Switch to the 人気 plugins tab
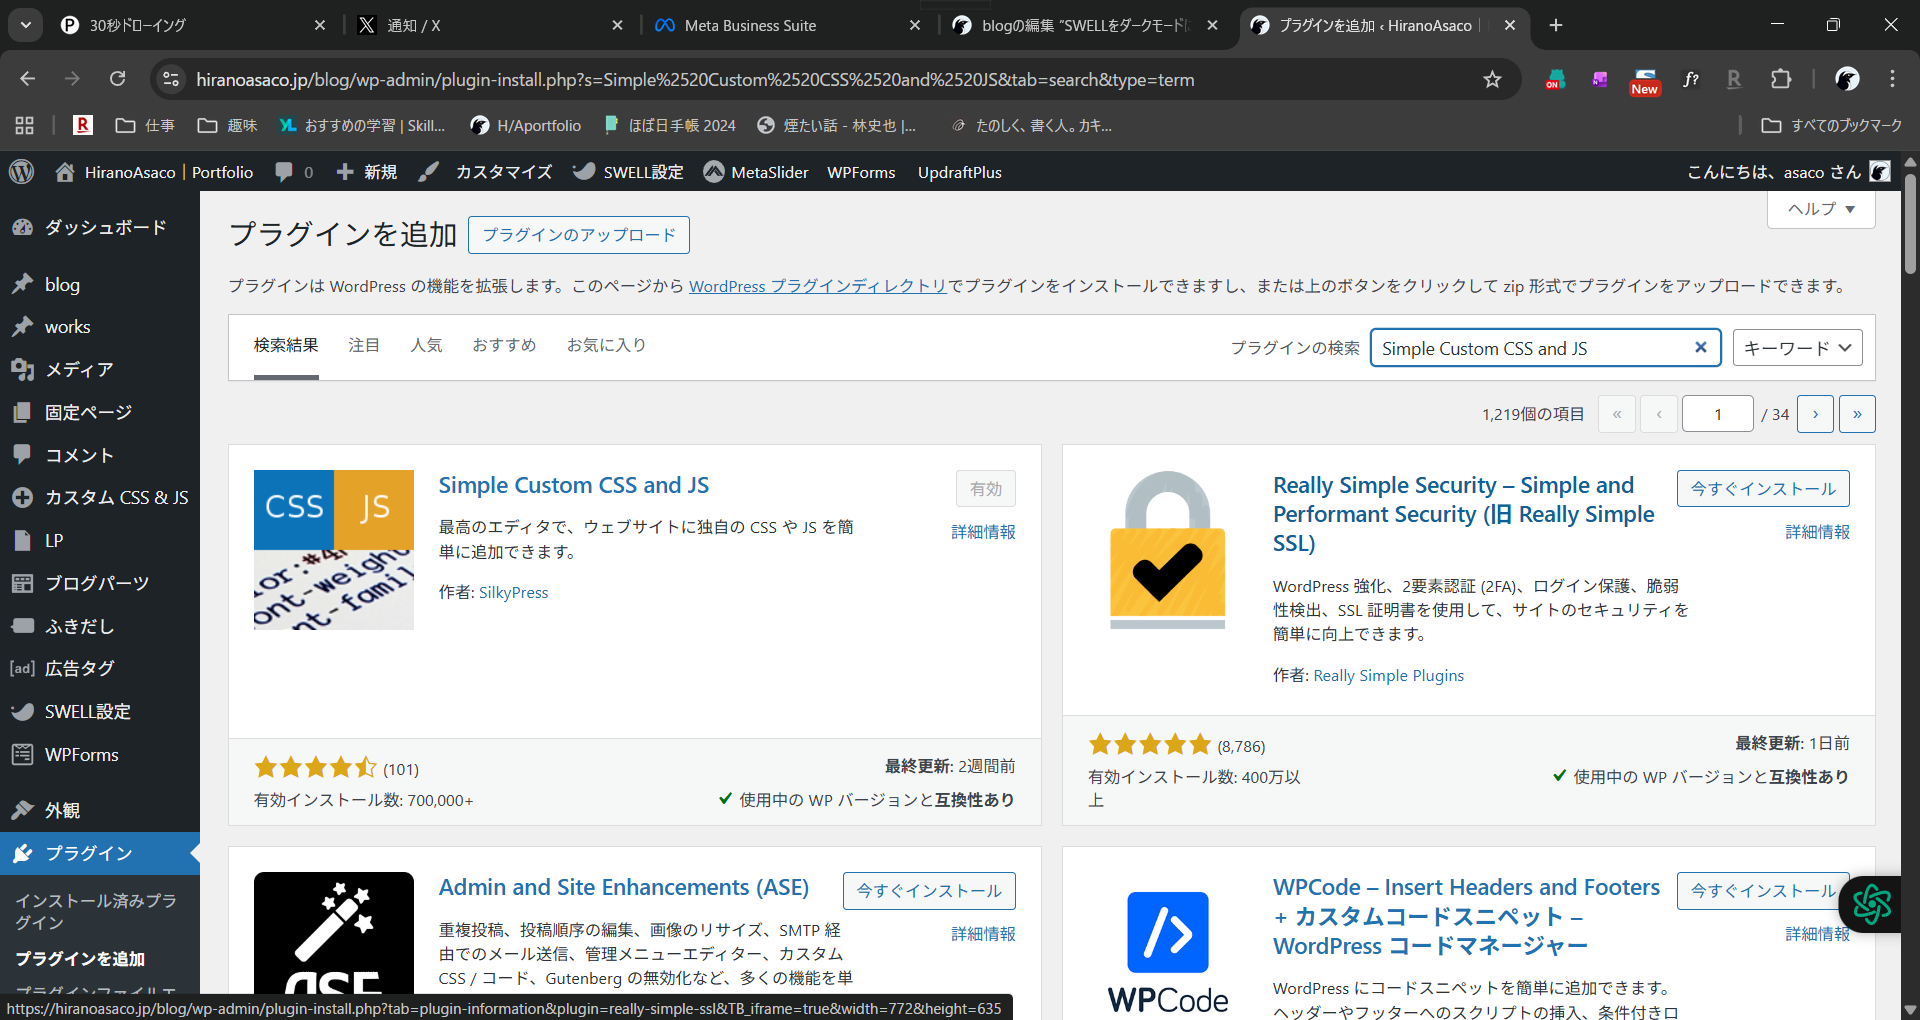The height and width of the screenshot is (1020, 1920). [427, 344]
